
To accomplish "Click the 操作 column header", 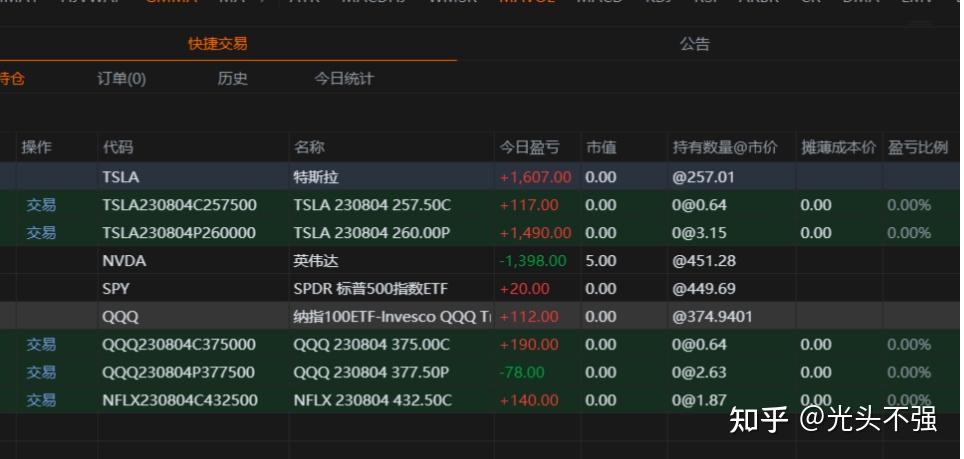I will (x=37, y=147).
